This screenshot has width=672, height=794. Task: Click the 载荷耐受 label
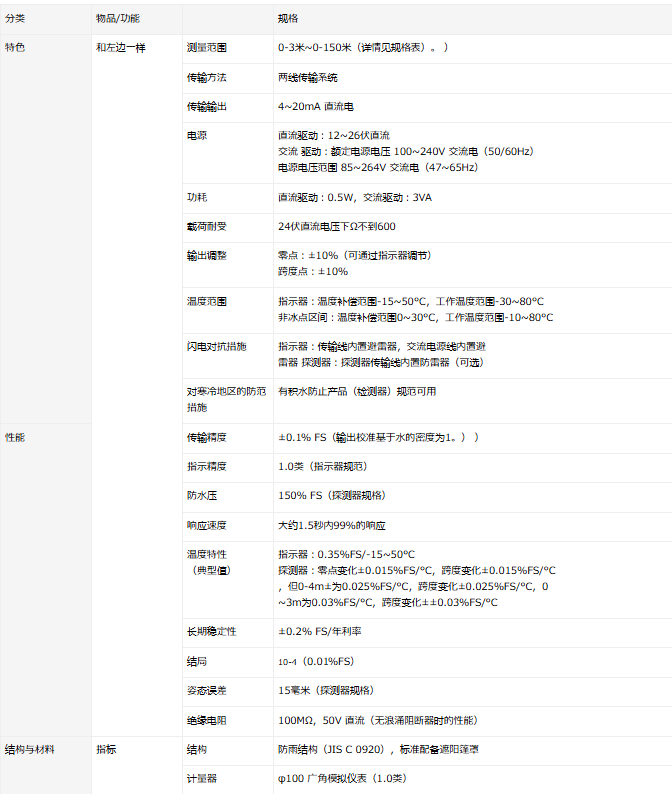click(x=207, y=226)
